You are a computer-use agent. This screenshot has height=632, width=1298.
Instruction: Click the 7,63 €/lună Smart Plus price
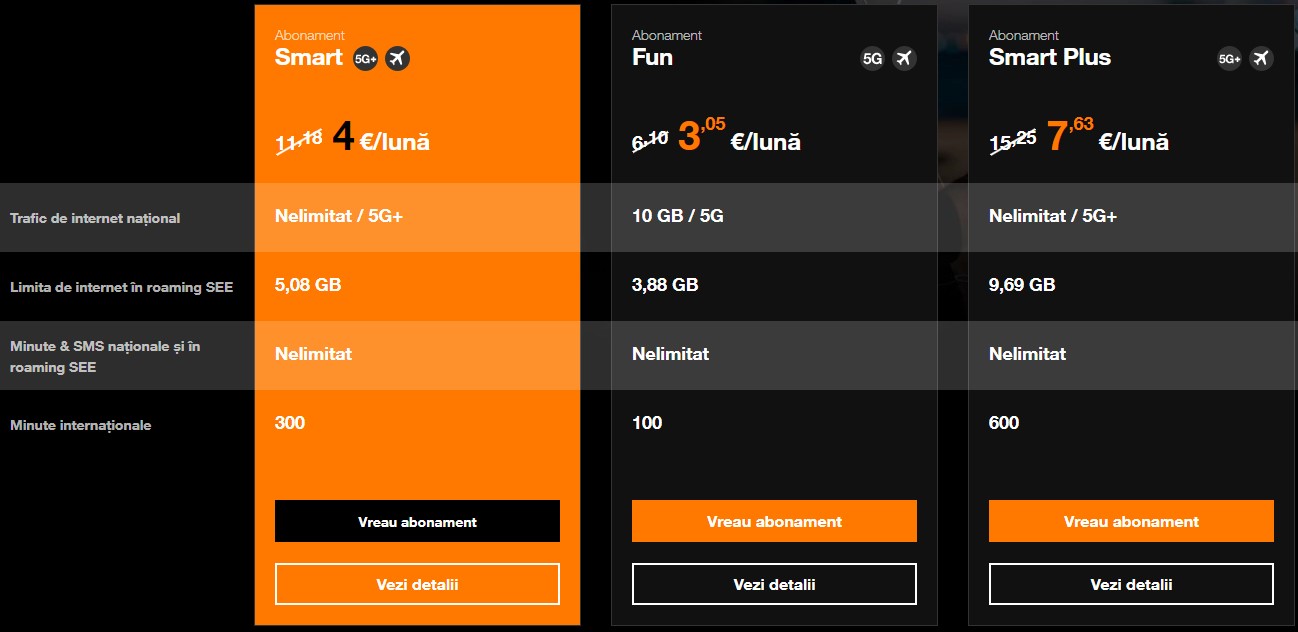(x=1108, y=136)
